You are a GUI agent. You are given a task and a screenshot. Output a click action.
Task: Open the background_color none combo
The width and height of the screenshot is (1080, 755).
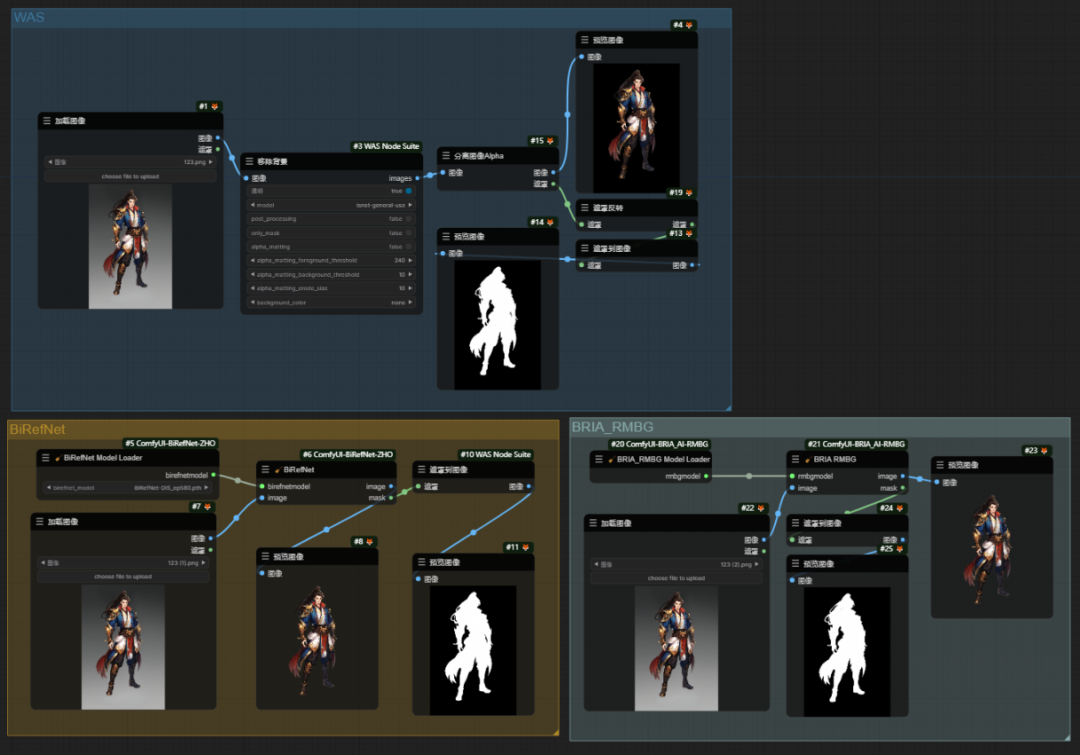pyautogui.click(x=332, y=302)
